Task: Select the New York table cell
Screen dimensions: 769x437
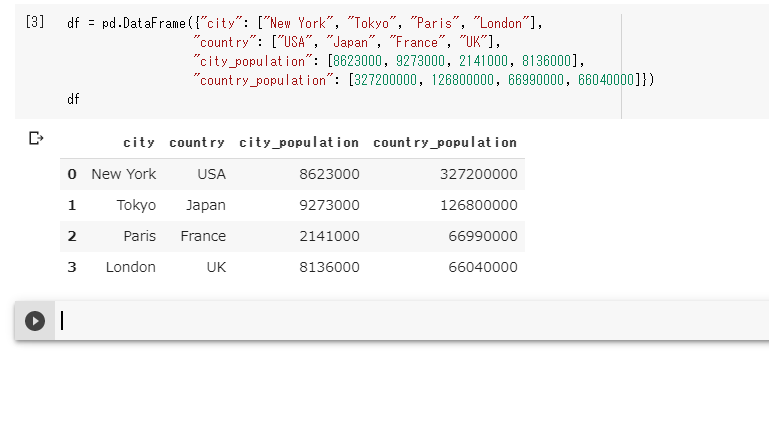Action: coord(124,174)
